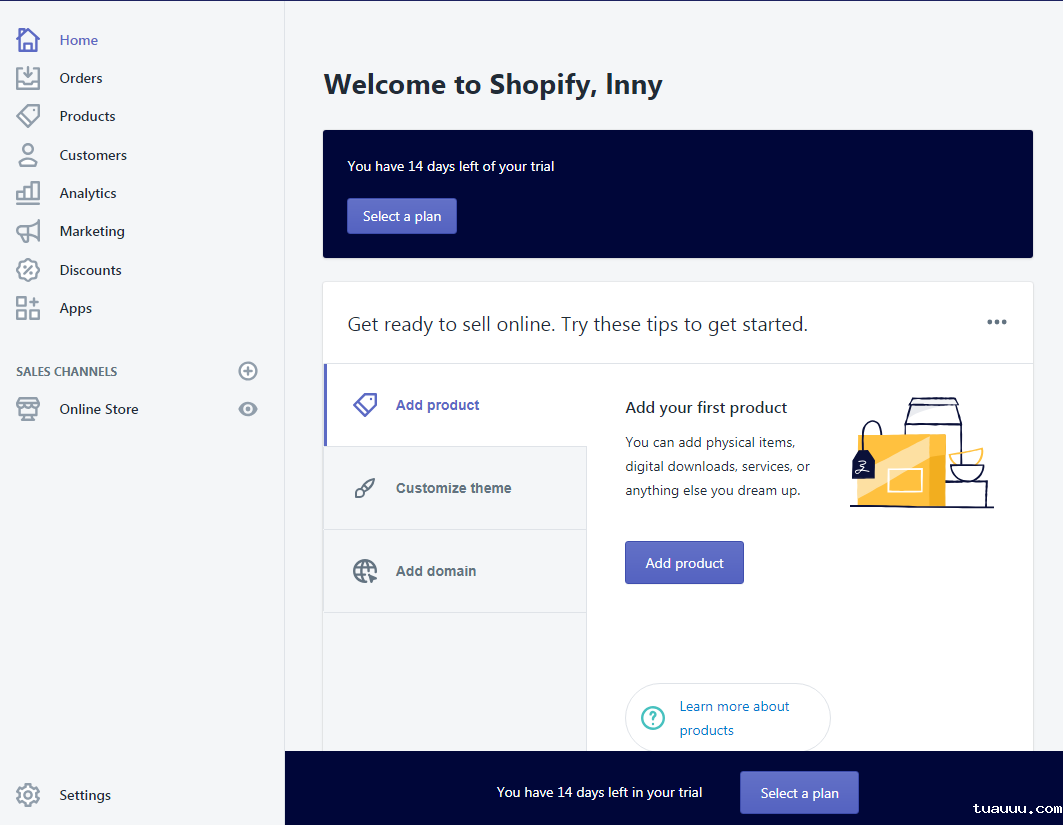Click the Online Store storefront icon
Screen dimensions: 1063x825
[x=28, y=409]
